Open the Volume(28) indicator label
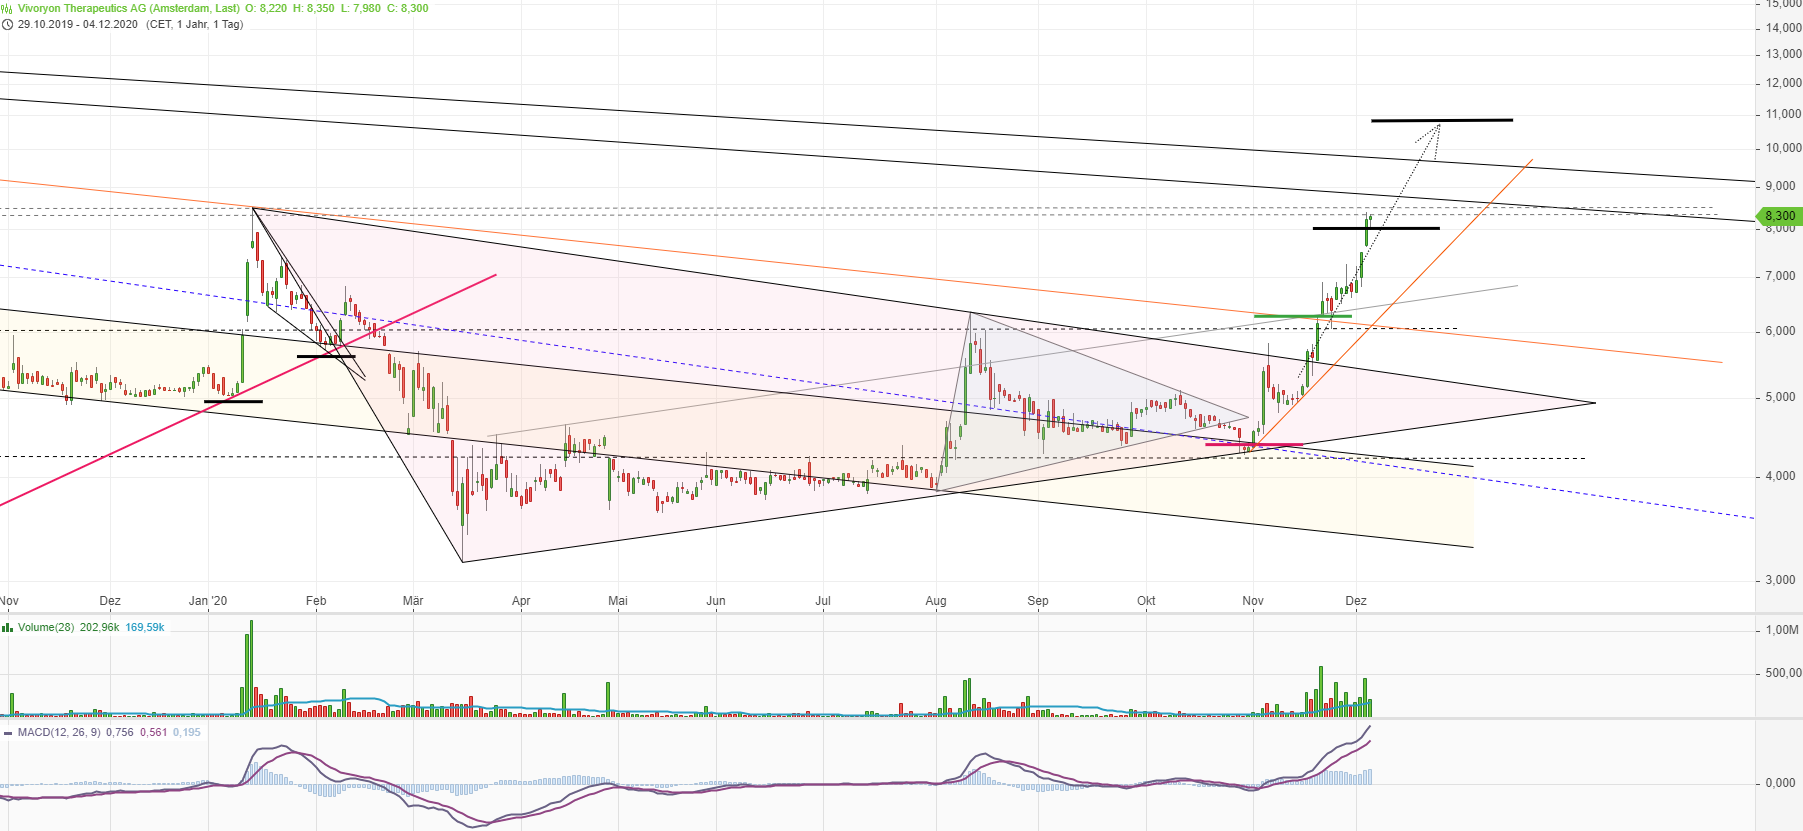 (46, 627)
